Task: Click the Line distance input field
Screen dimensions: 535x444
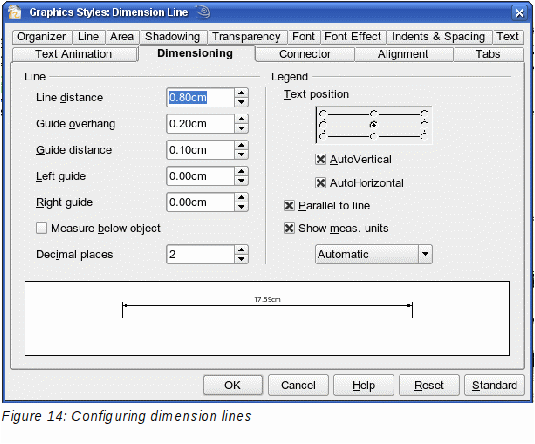Action: [x=200, y=97]
